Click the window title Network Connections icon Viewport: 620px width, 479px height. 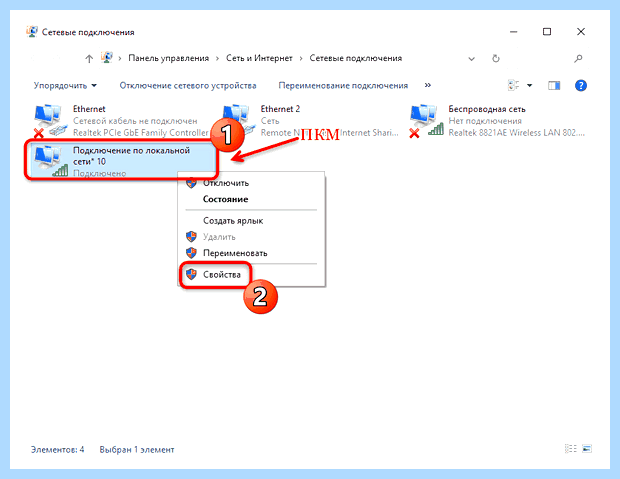[x=32, y=32]
